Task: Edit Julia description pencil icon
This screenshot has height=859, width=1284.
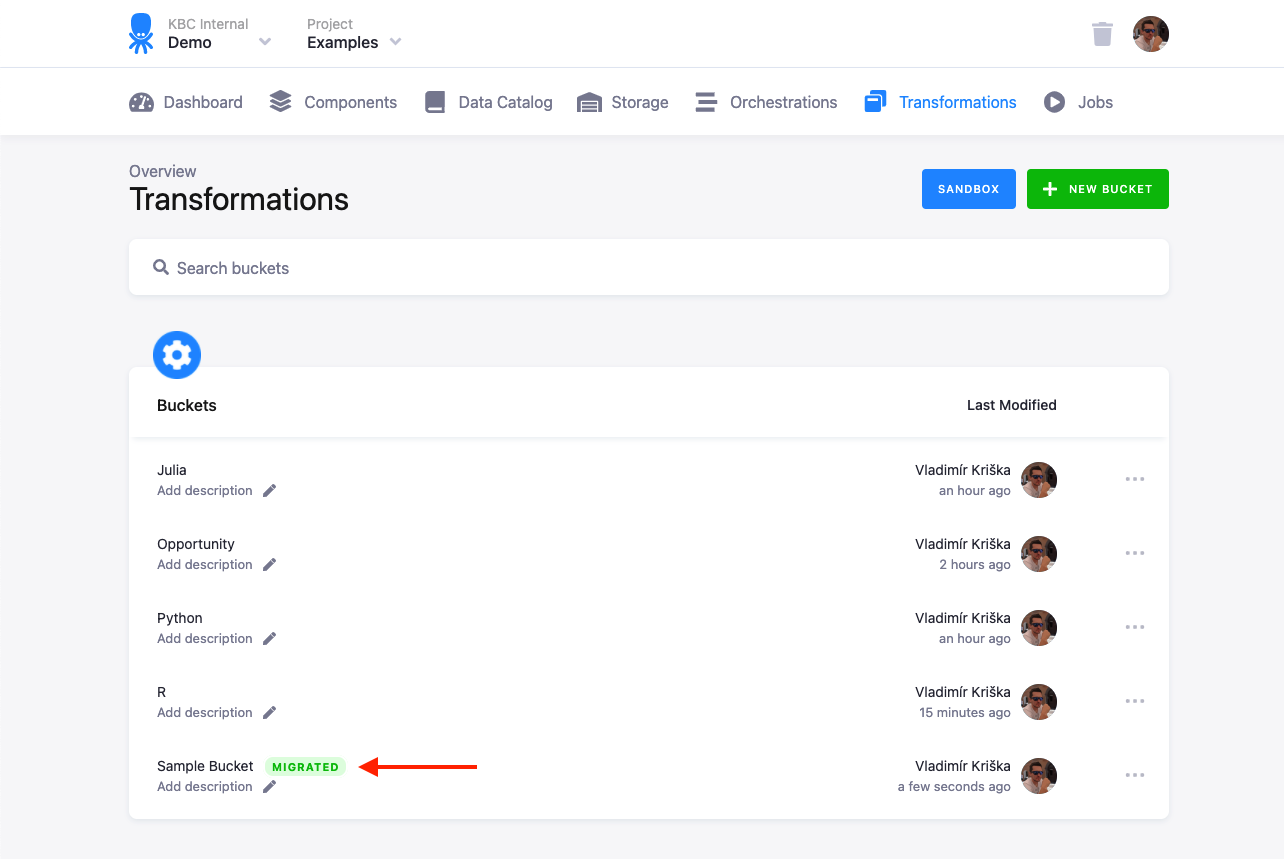Action: pos(269,491)
